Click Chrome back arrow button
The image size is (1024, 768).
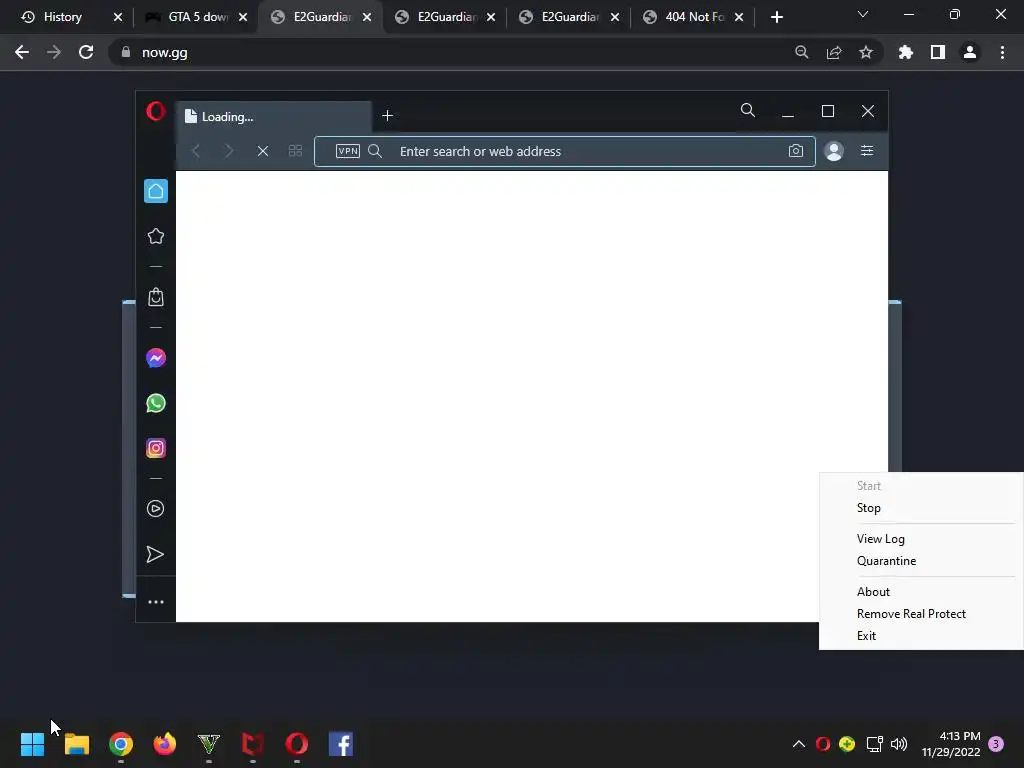[x=22, y=52]
